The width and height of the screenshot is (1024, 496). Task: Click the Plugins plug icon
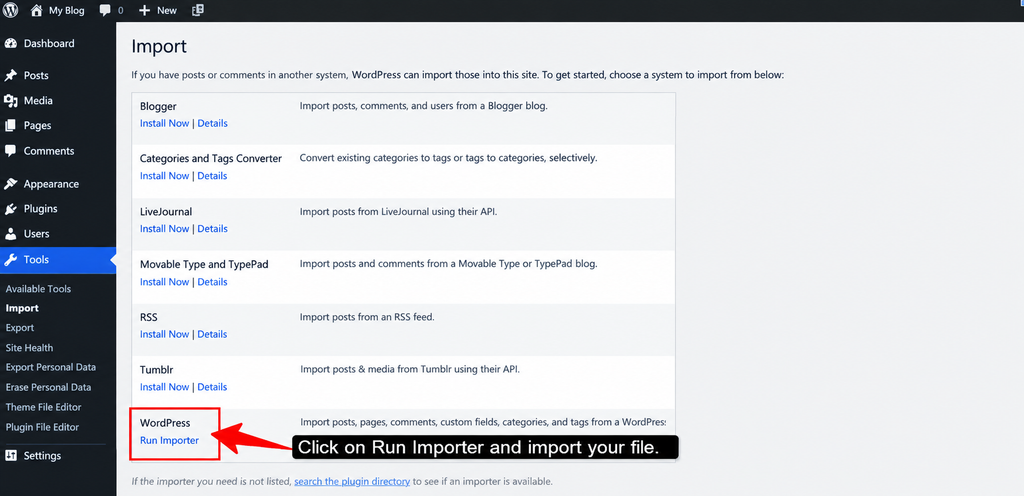(10, 209)
